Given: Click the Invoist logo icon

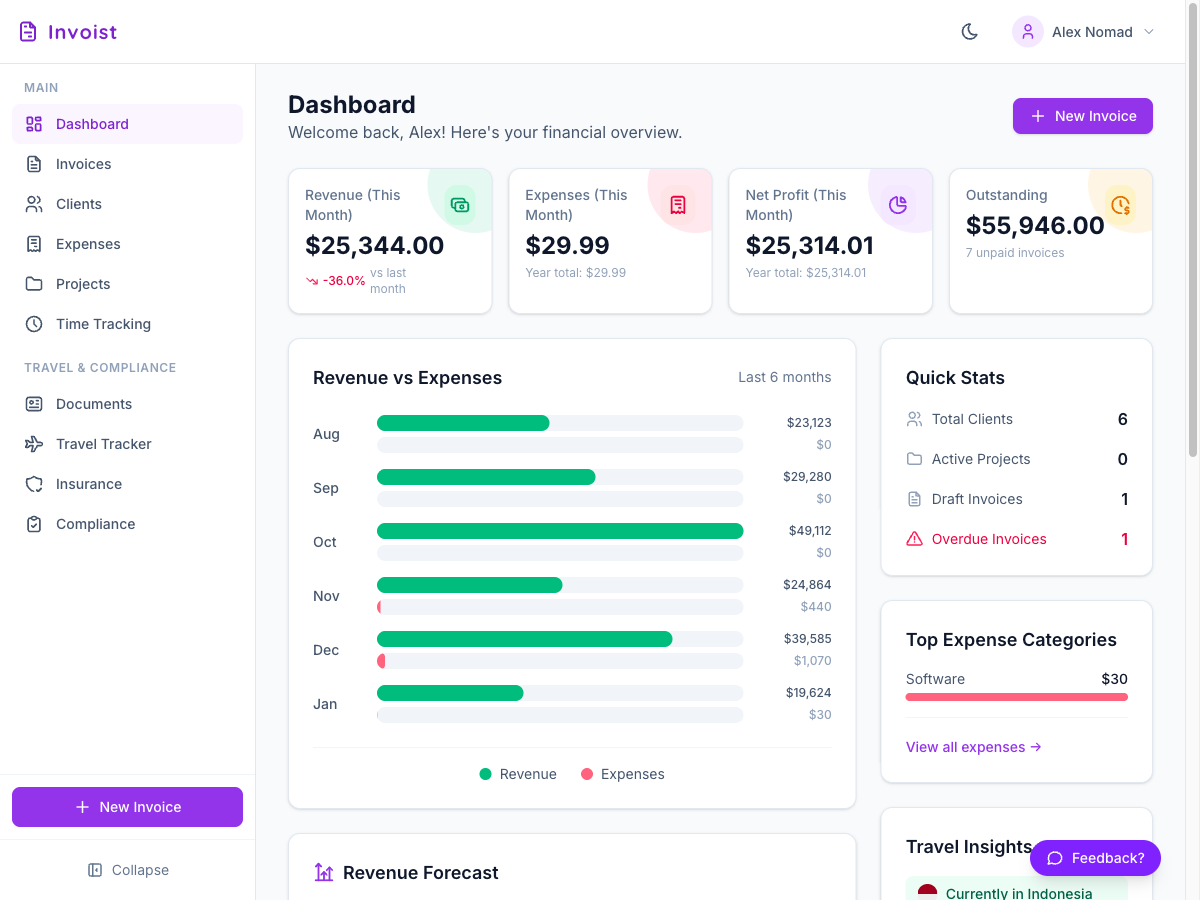Looking at the screenshot, I should point(28,32).
